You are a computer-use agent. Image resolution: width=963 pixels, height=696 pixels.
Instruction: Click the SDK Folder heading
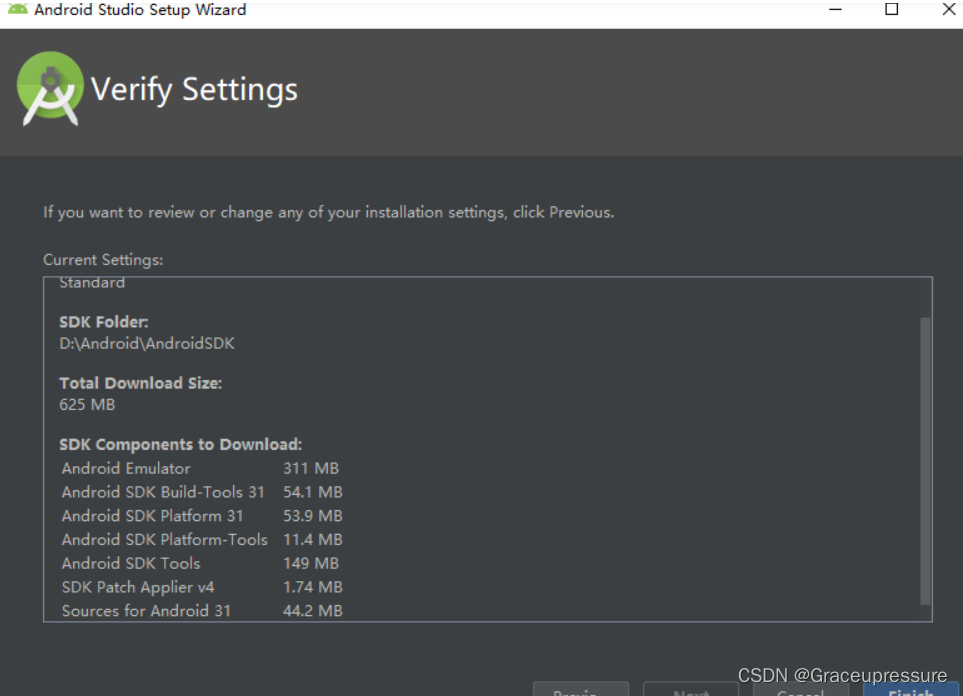coord(104,322)
